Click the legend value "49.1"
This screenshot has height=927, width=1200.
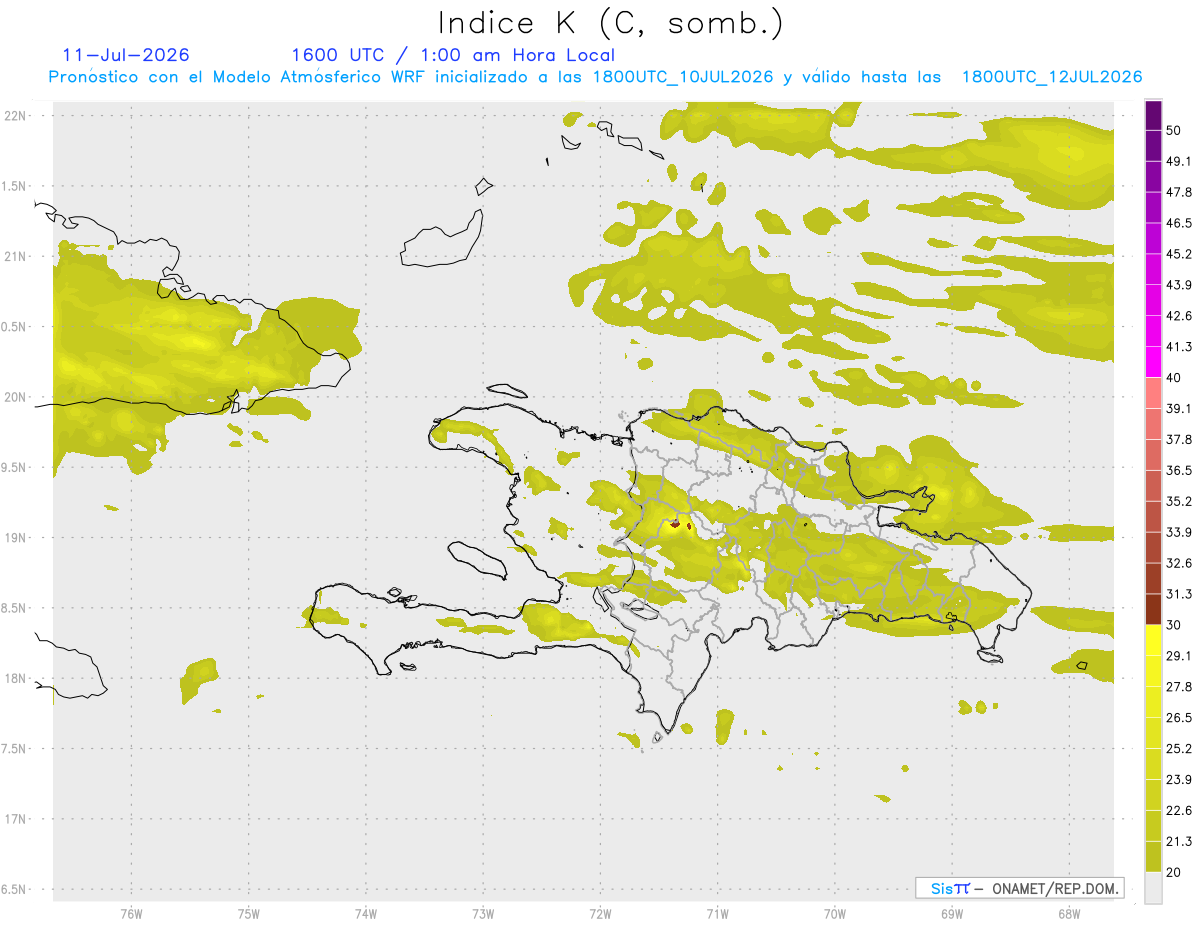(x=1179, y=161)
